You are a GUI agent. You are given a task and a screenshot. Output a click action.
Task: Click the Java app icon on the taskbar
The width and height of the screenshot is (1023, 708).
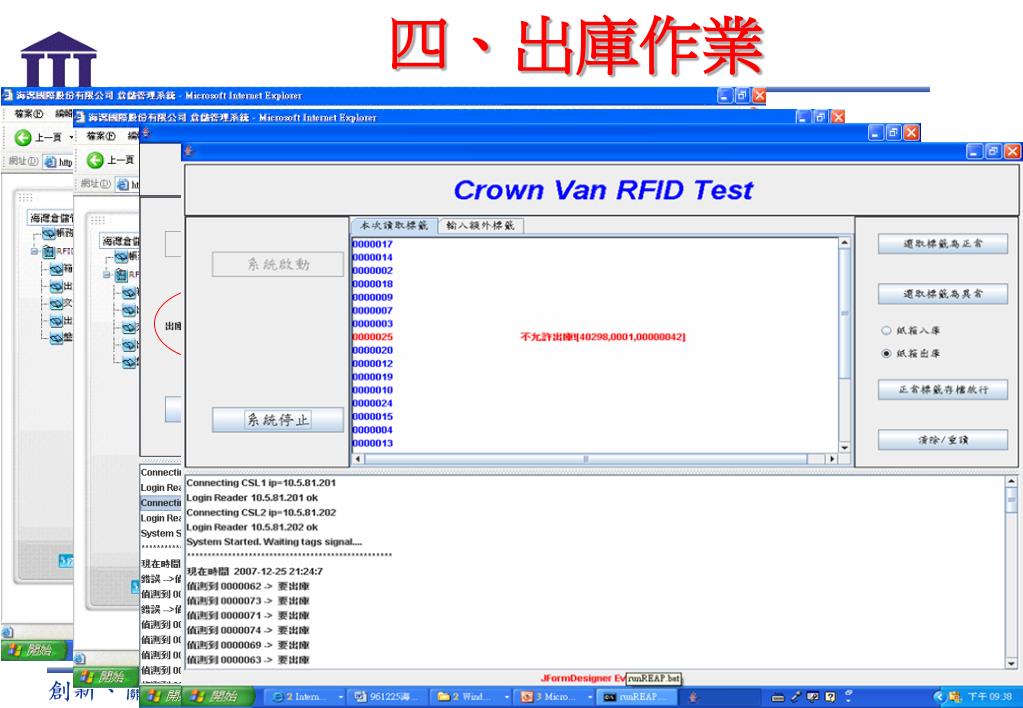click(693, 697)
